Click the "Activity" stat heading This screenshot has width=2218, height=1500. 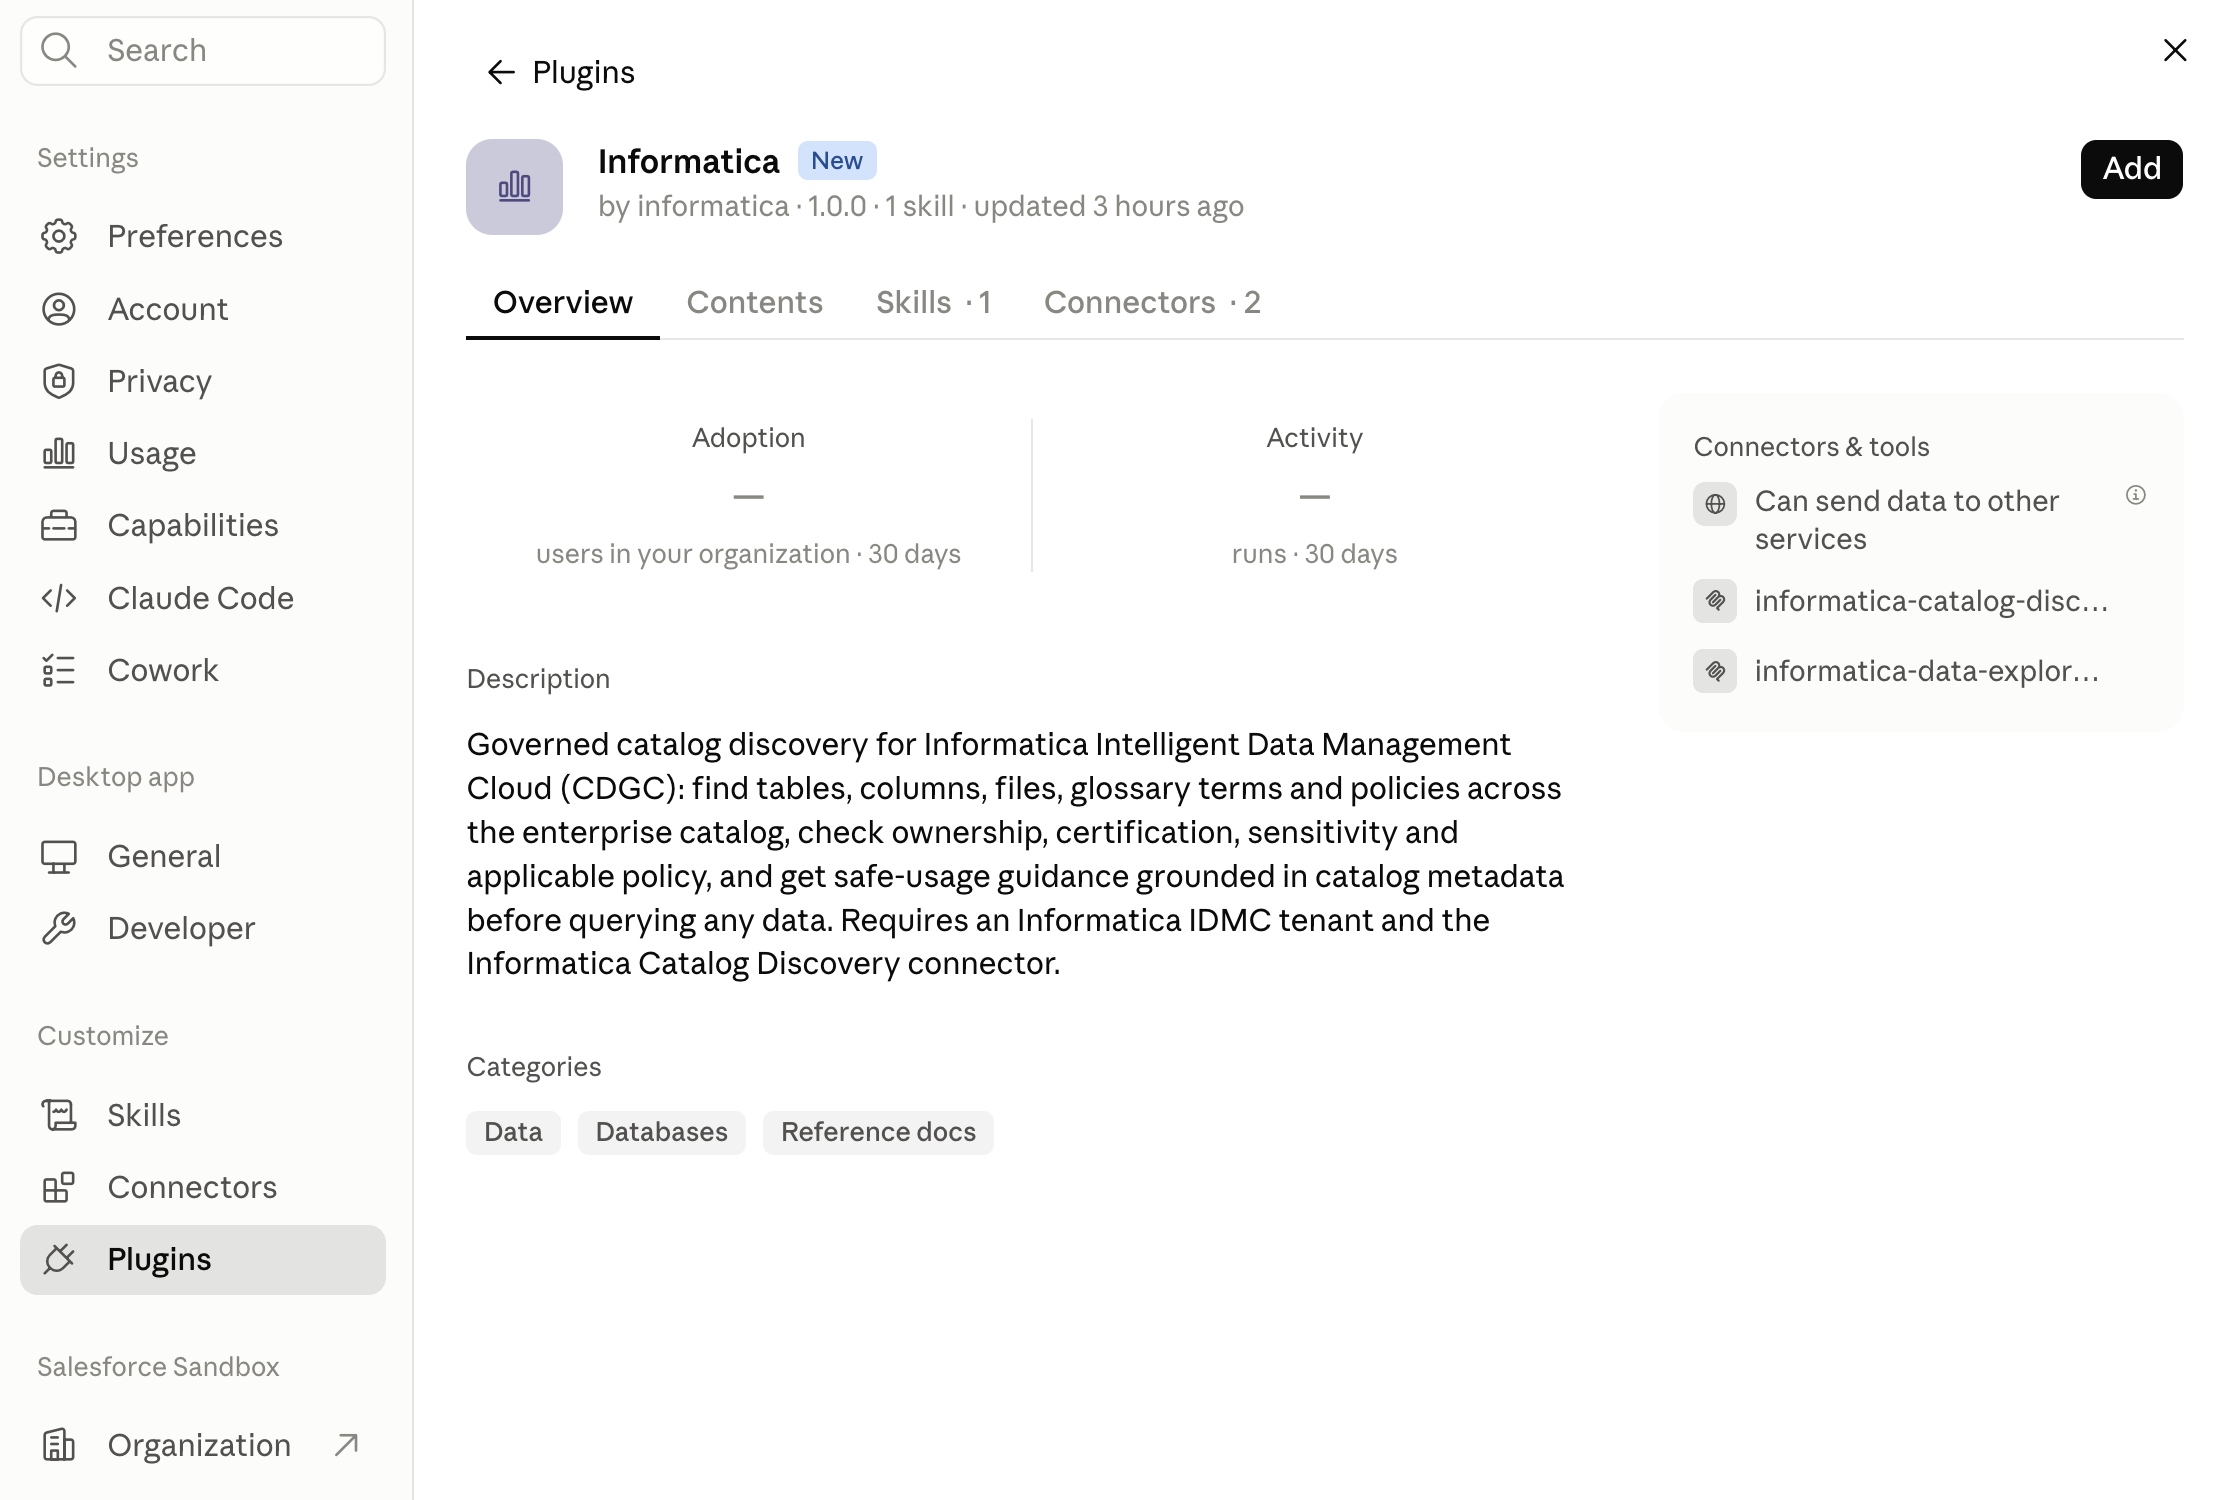point(1314,438)
